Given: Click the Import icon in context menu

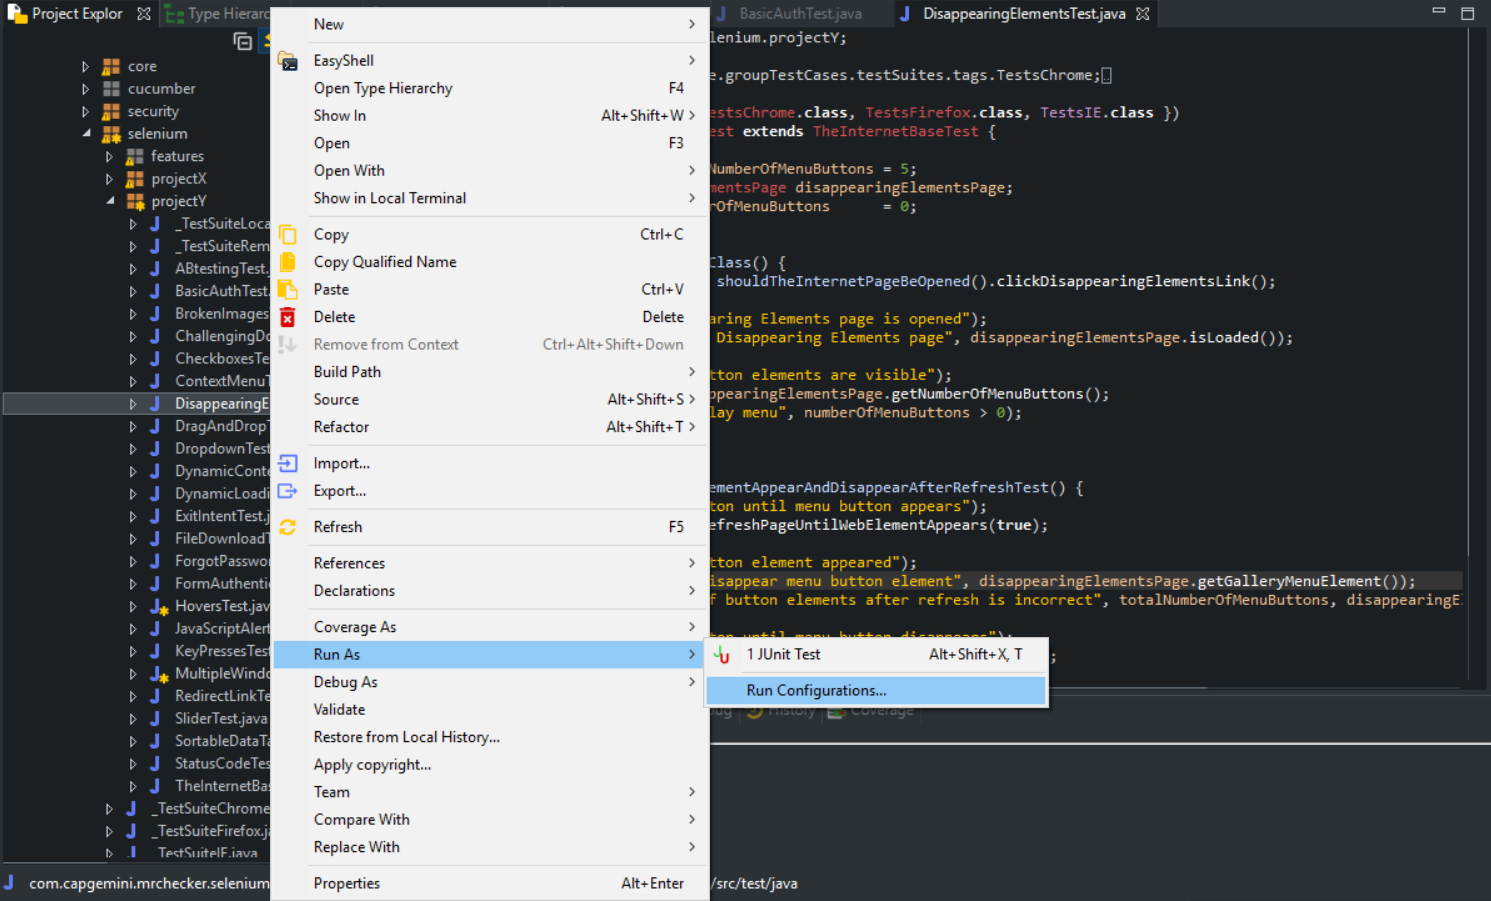Looking at the screenshot, I should (288, 463).
